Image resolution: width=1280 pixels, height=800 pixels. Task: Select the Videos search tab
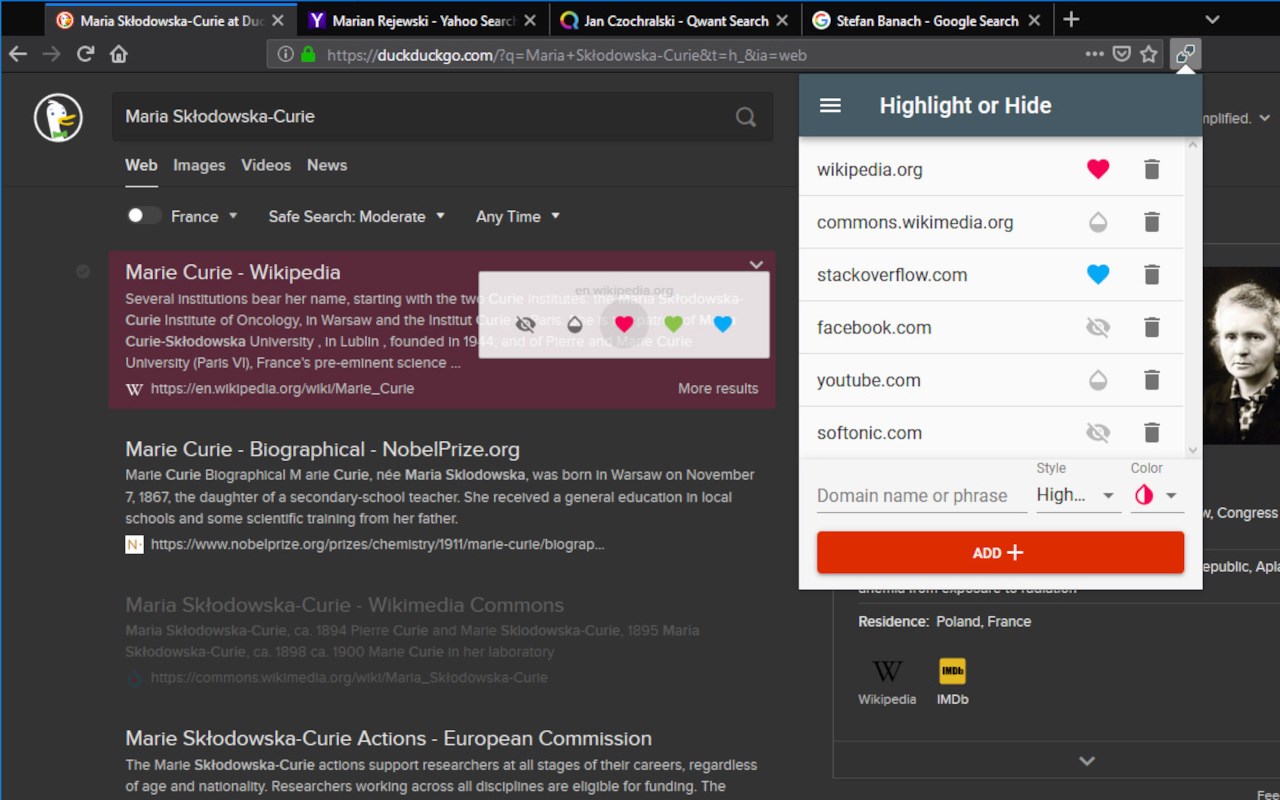point(266,165)
